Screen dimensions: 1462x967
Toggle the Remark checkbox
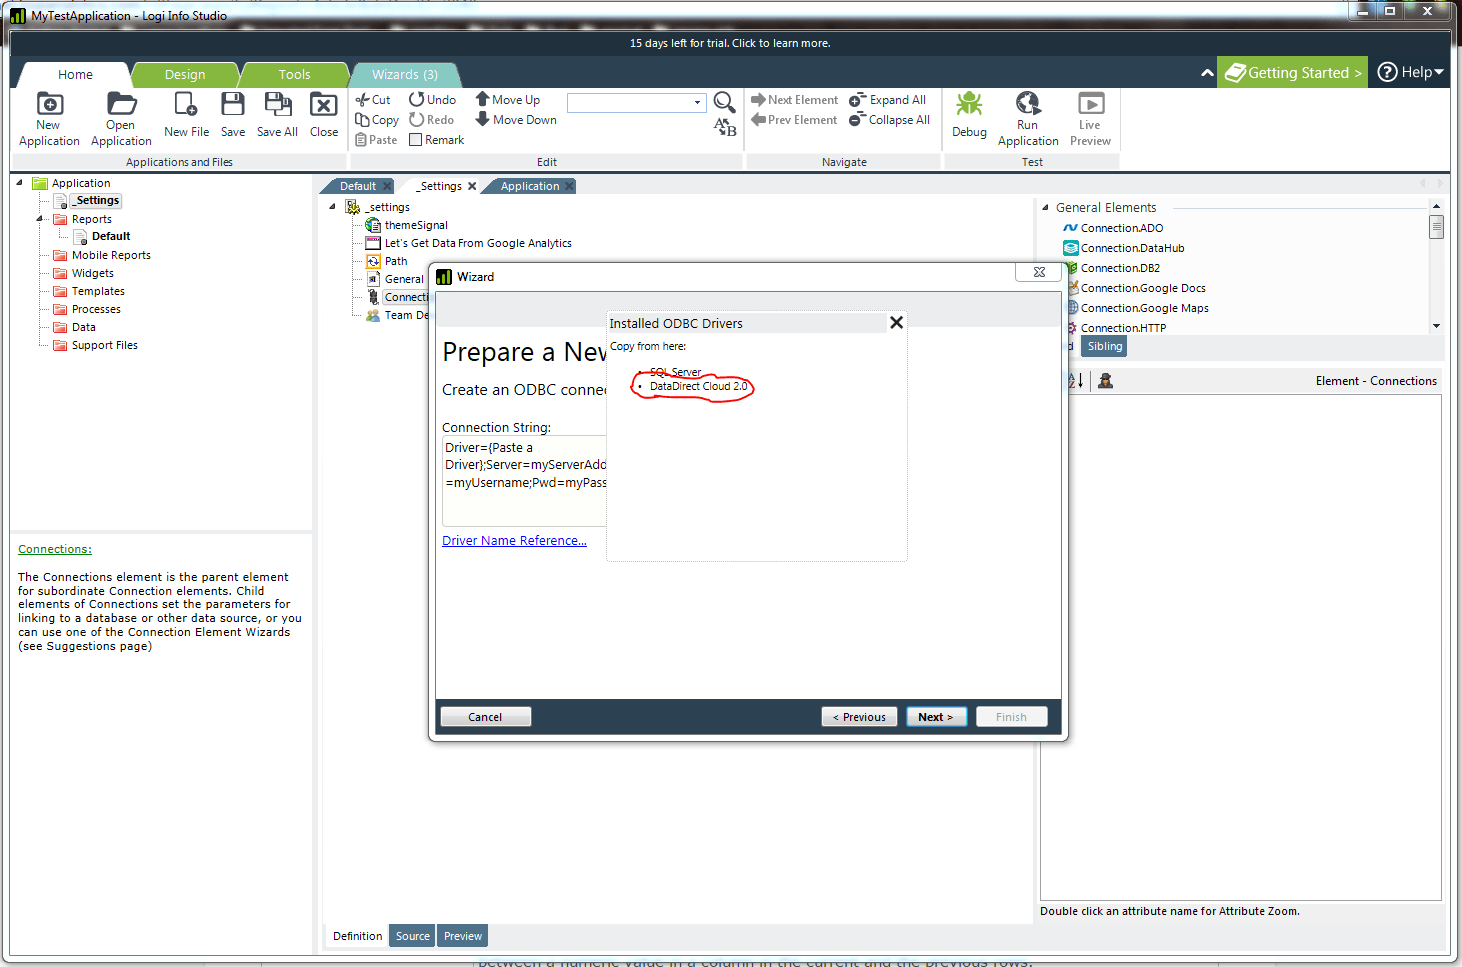[x=416, y=140]
